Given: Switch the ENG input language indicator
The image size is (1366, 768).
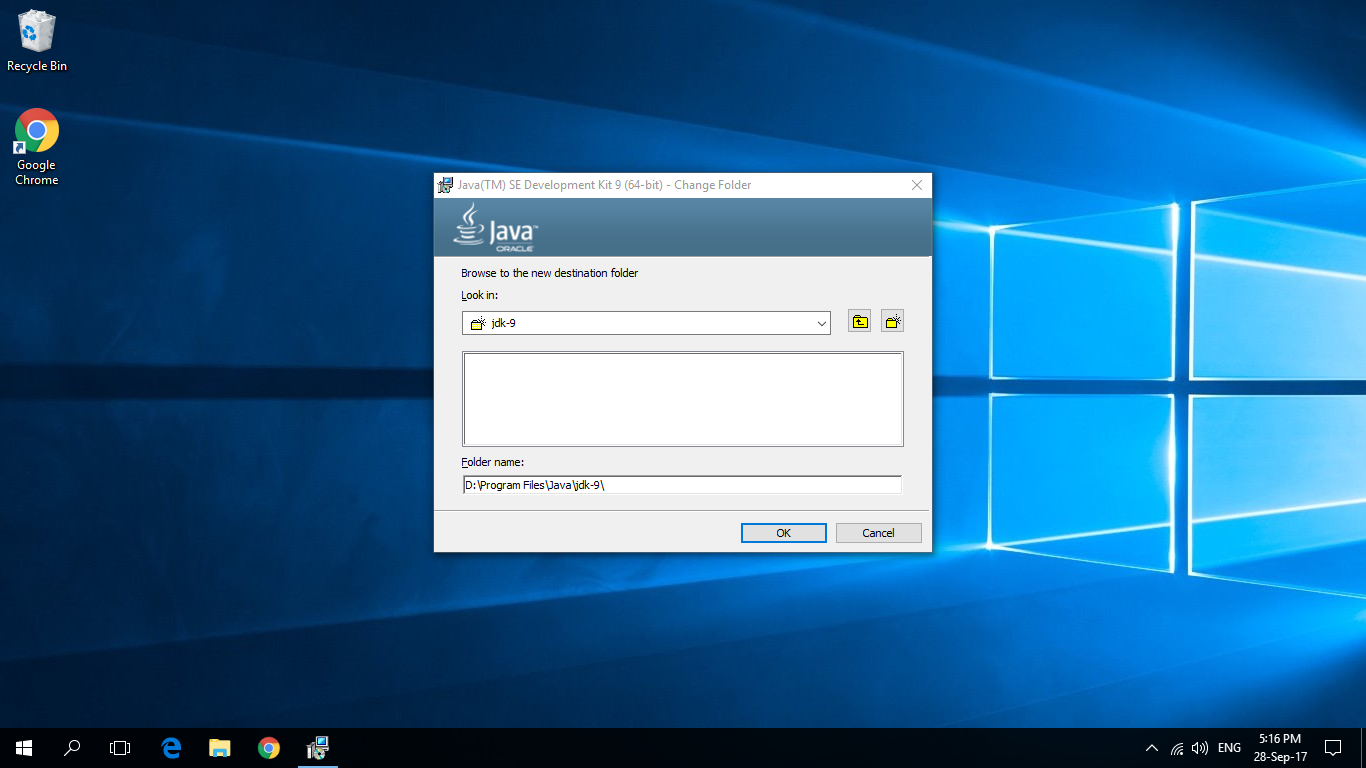Looking at the screenshot, I should pos(1230,748).
